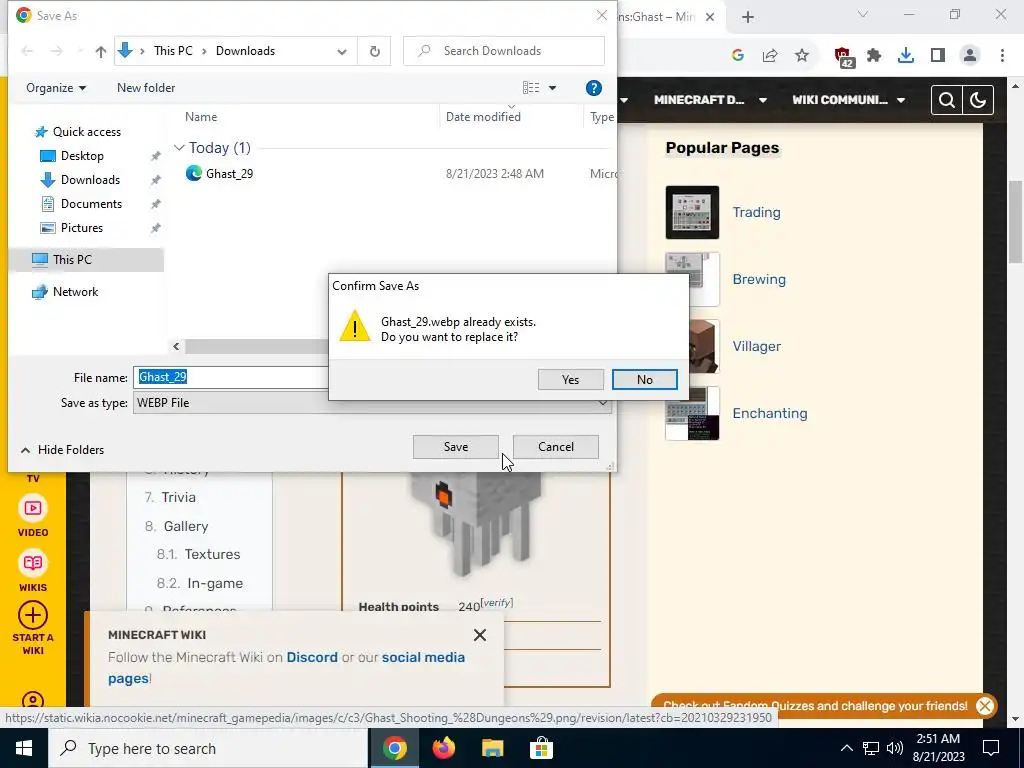Click START A WIKI plus icon

pos(33,615)
